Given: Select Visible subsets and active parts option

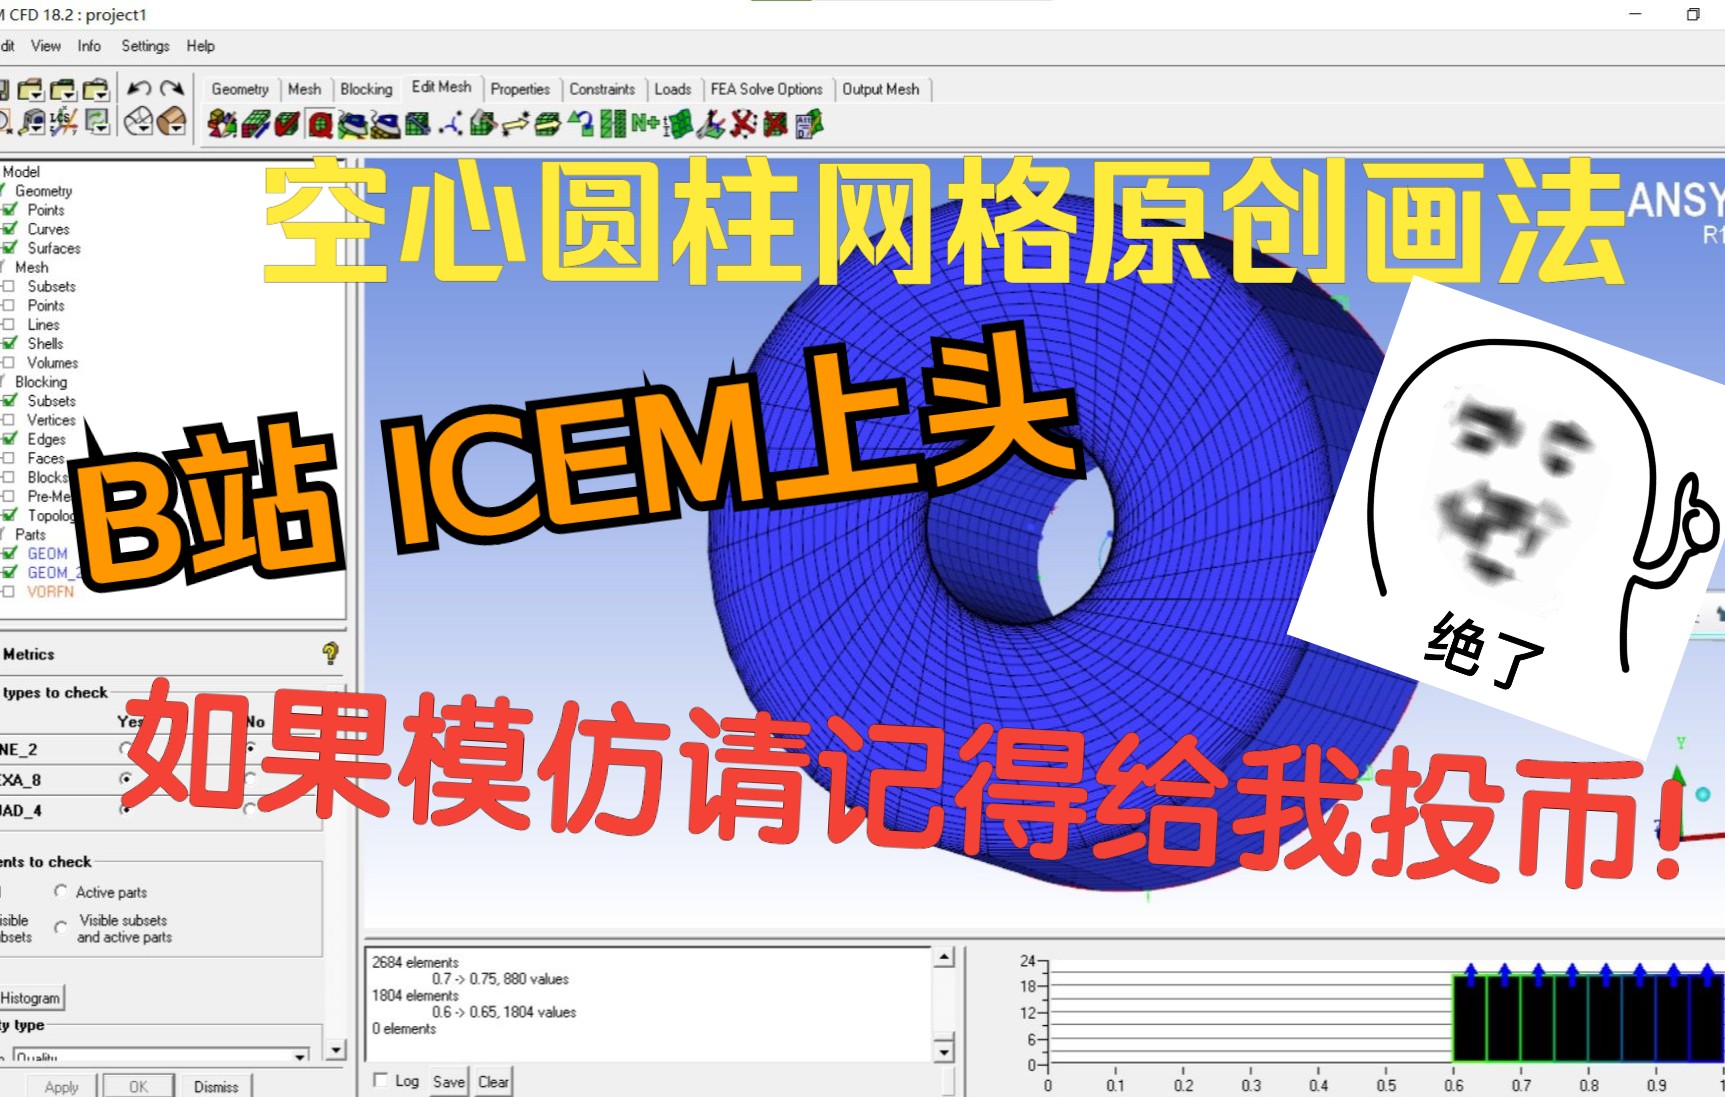Looking at the screenshot, I should 61,928.
